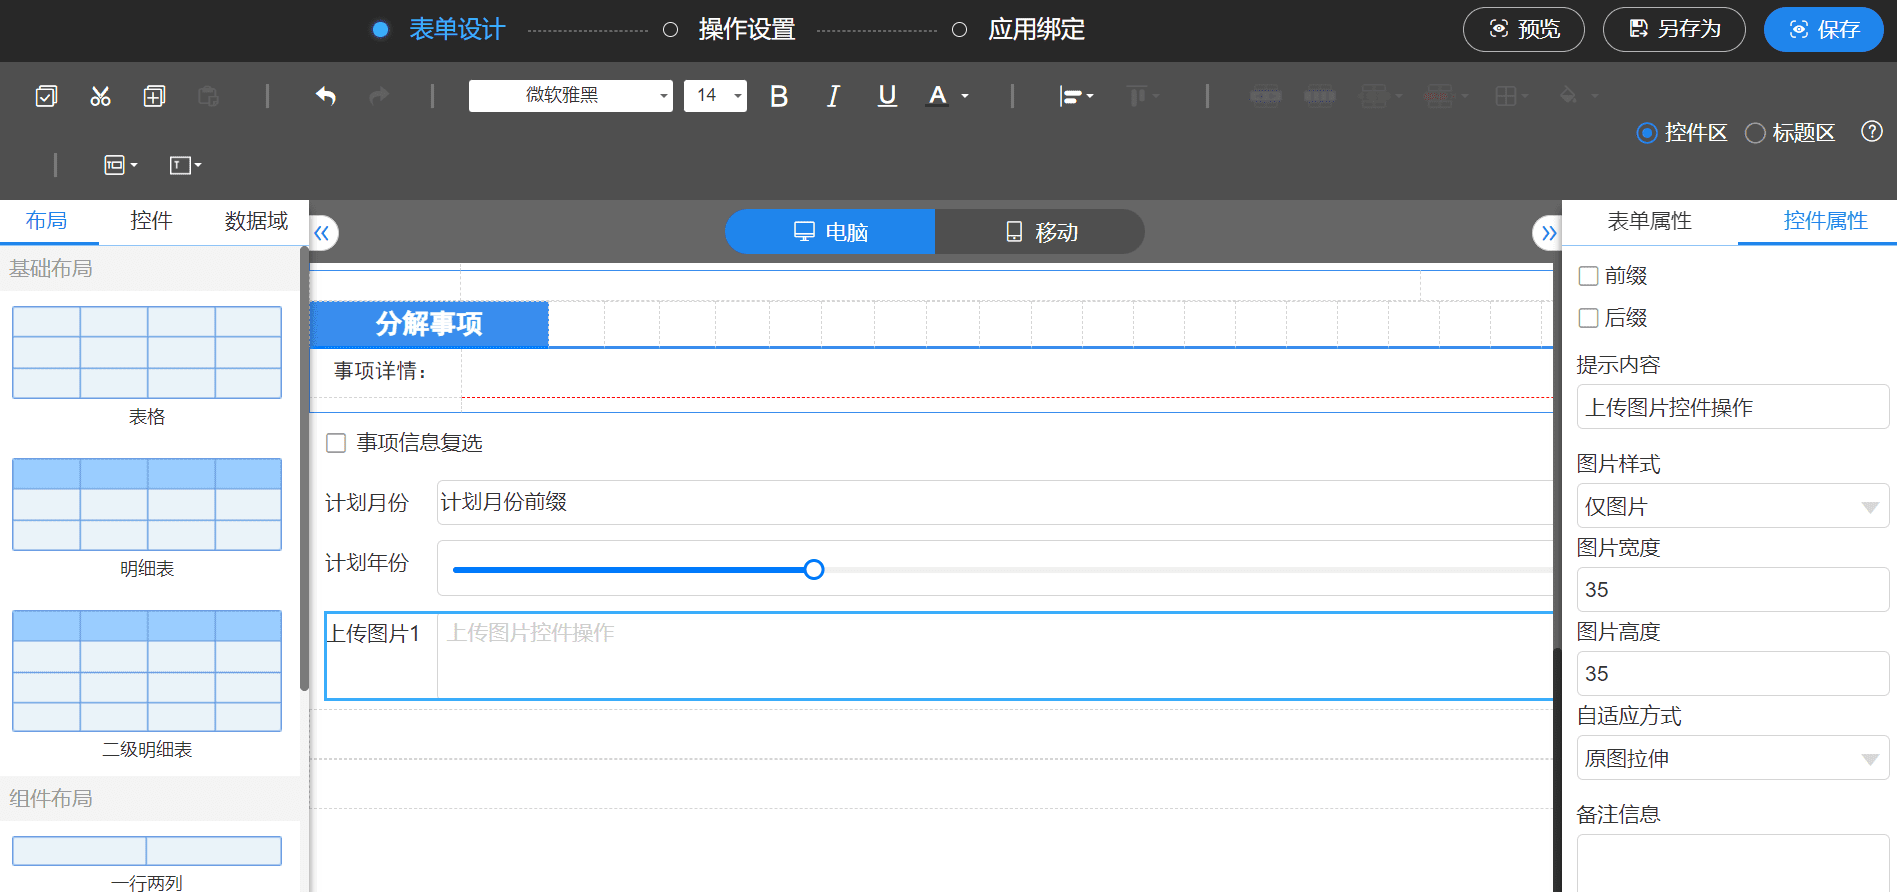Click the greyed paste clipboard icon
This screenshot has height=892, width=1897.
208,96
